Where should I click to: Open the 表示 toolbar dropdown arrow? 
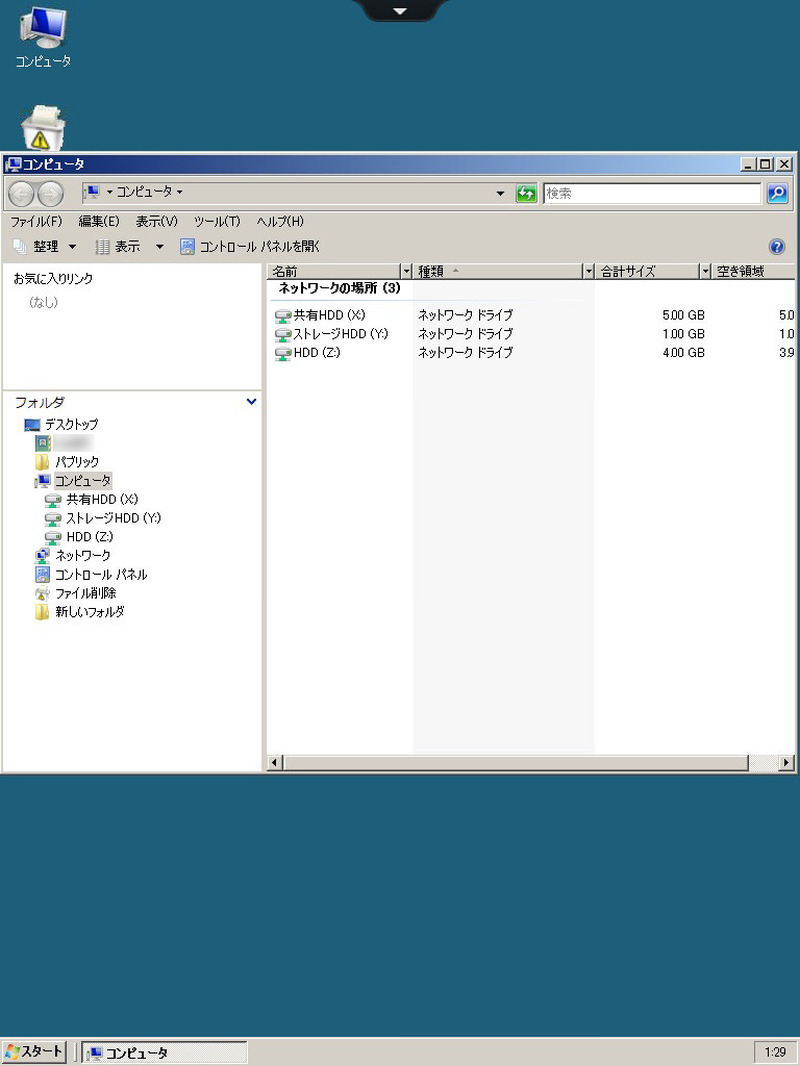(159, 247)
